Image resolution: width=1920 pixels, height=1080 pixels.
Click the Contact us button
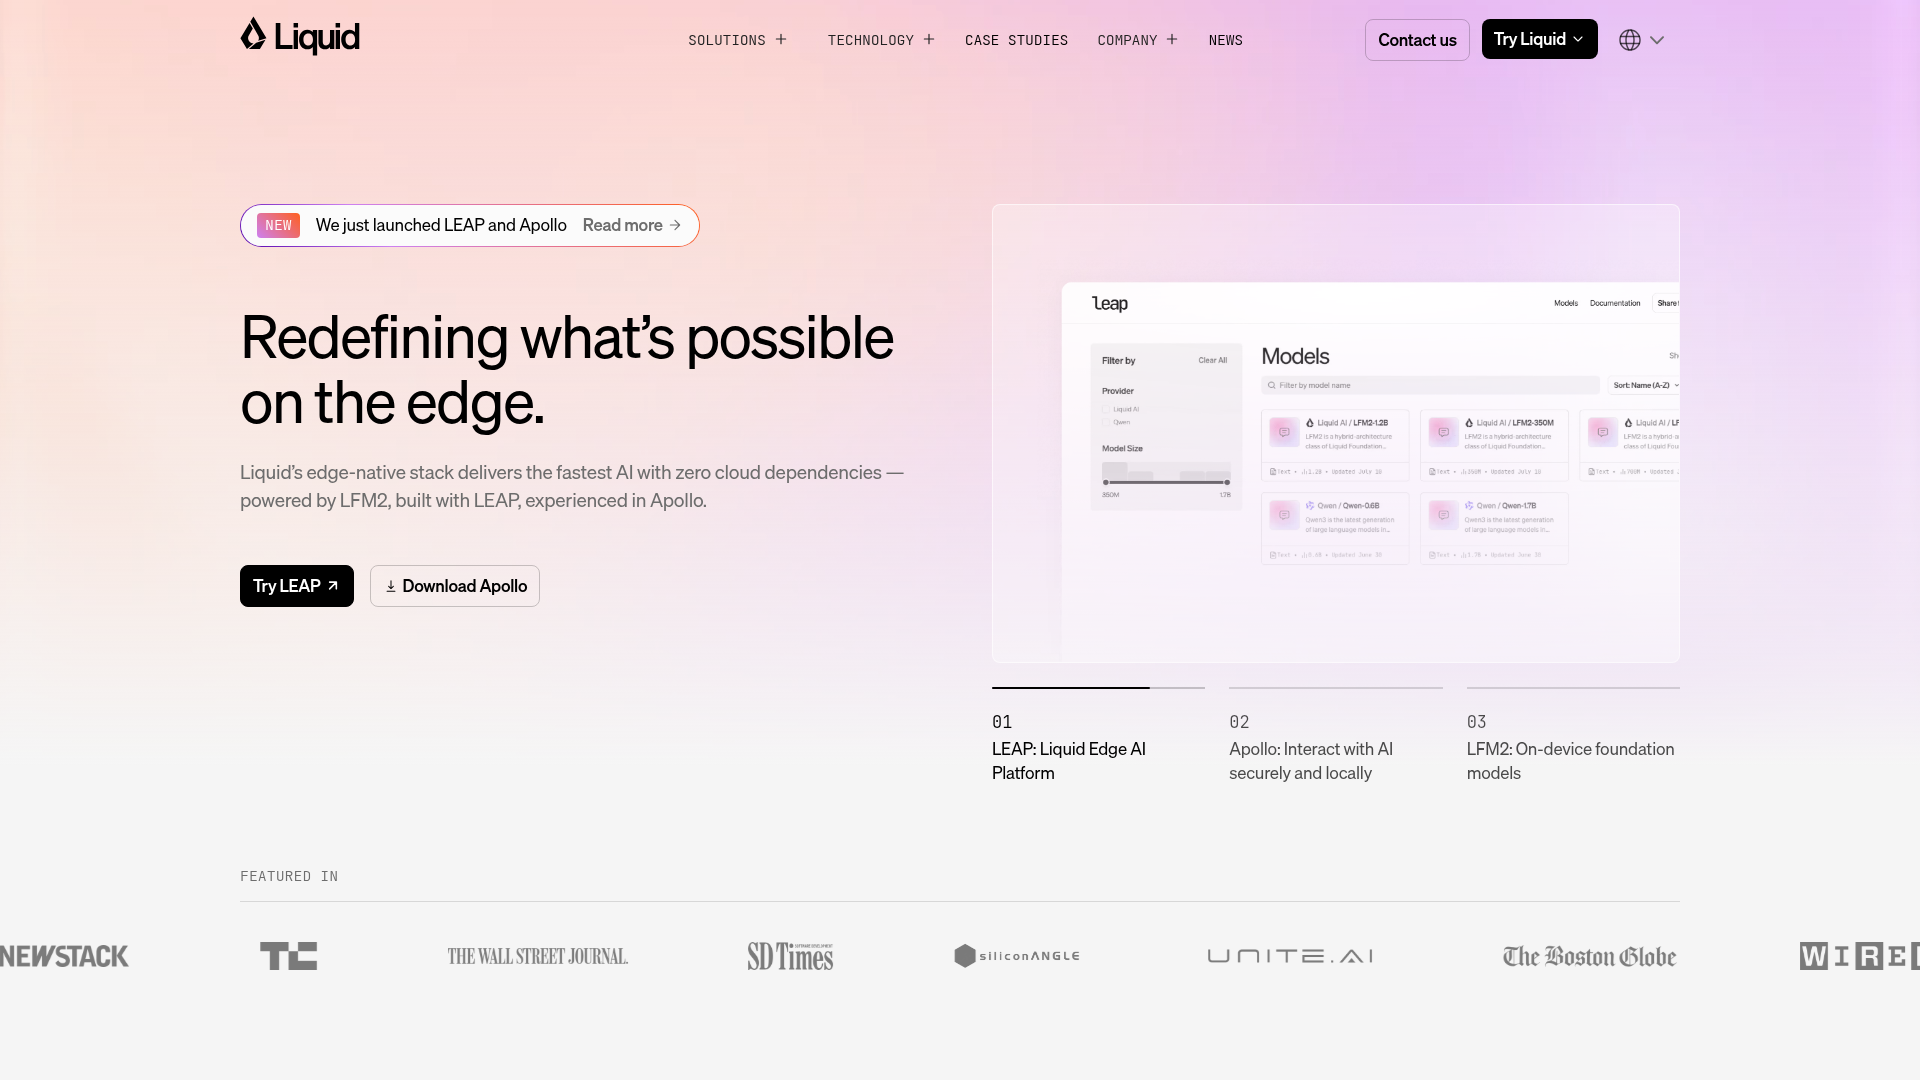click(1417, 40)
